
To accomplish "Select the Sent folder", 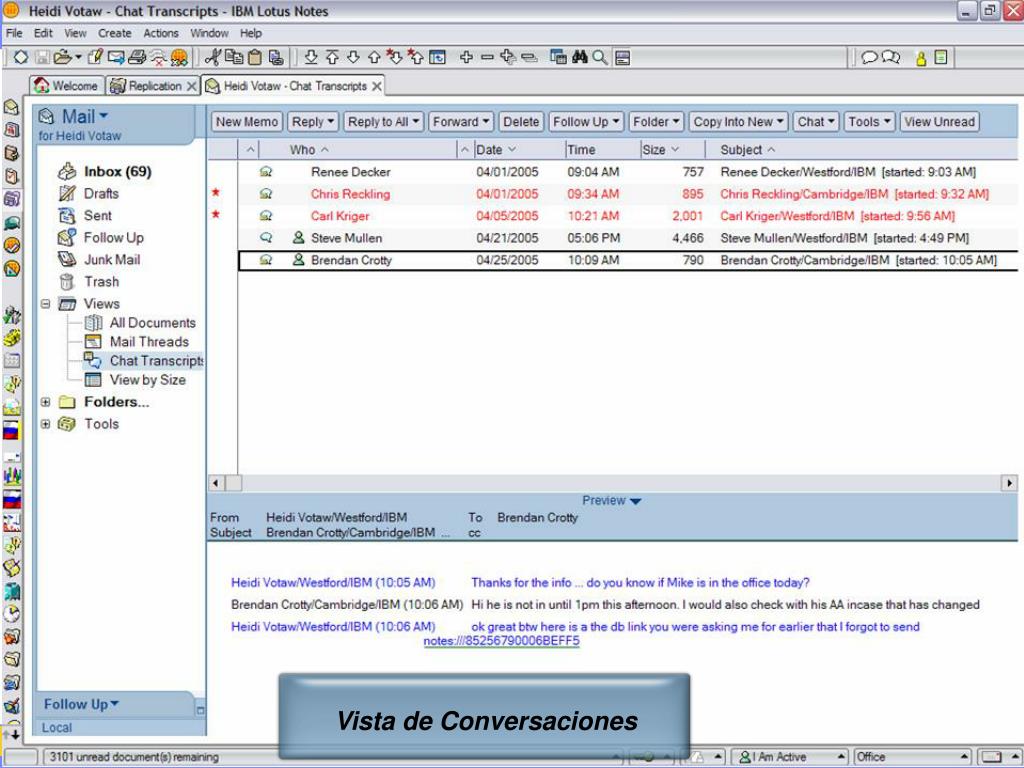I will click(97, 216).
